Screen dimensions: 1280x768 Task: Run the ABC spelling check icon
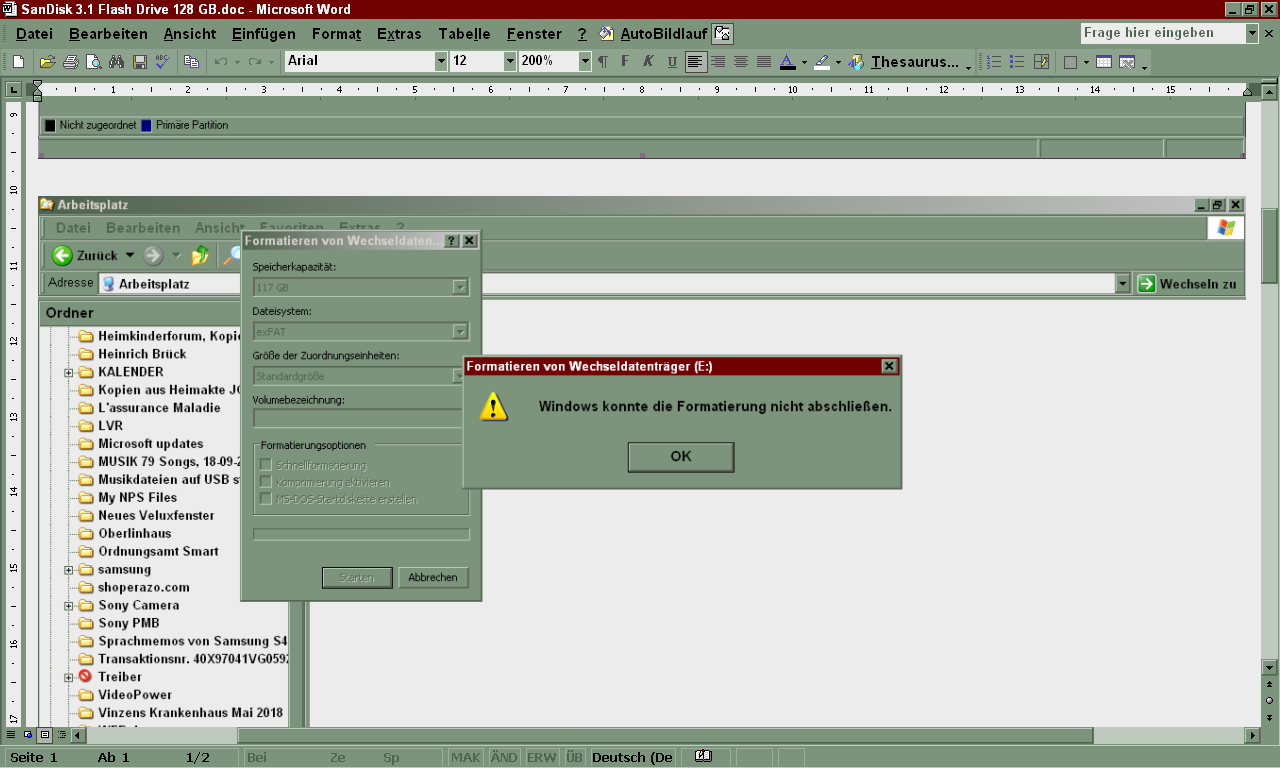click(x=162, y=62)
